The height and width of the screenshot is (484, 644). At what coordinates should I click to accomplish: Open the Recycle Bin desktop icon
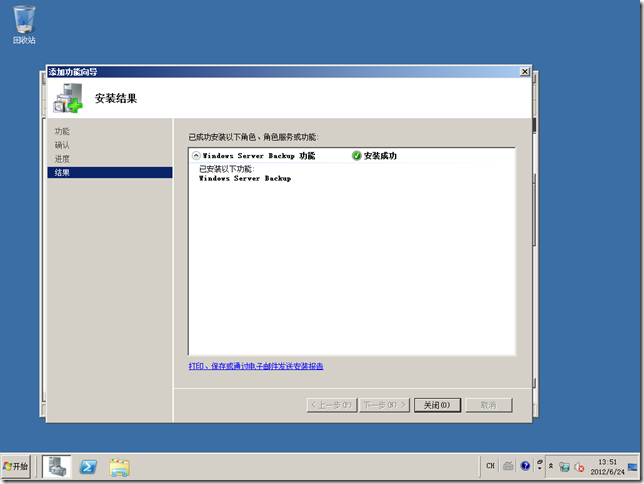(x=24, y=25)
